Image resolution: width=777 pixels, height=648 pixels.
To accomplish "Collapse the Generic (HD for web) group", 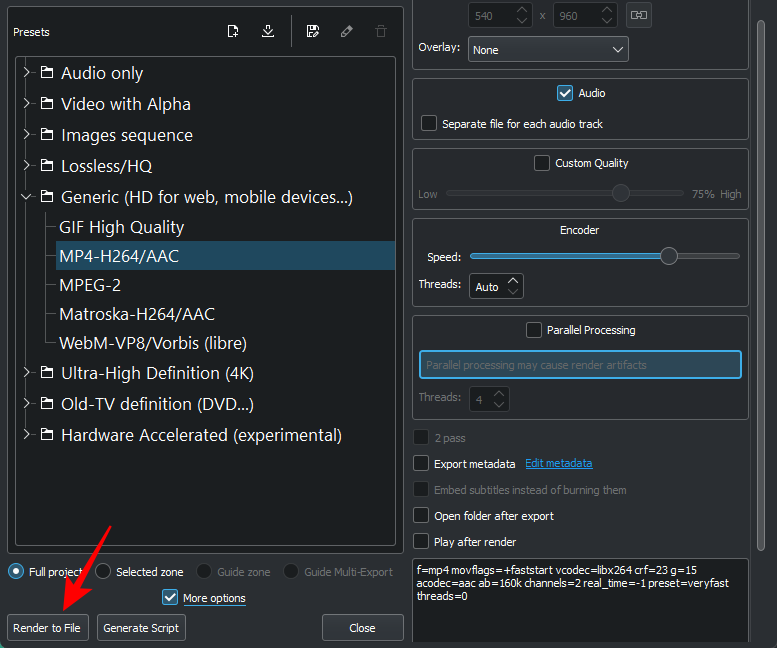I will (x=26, y=197).
